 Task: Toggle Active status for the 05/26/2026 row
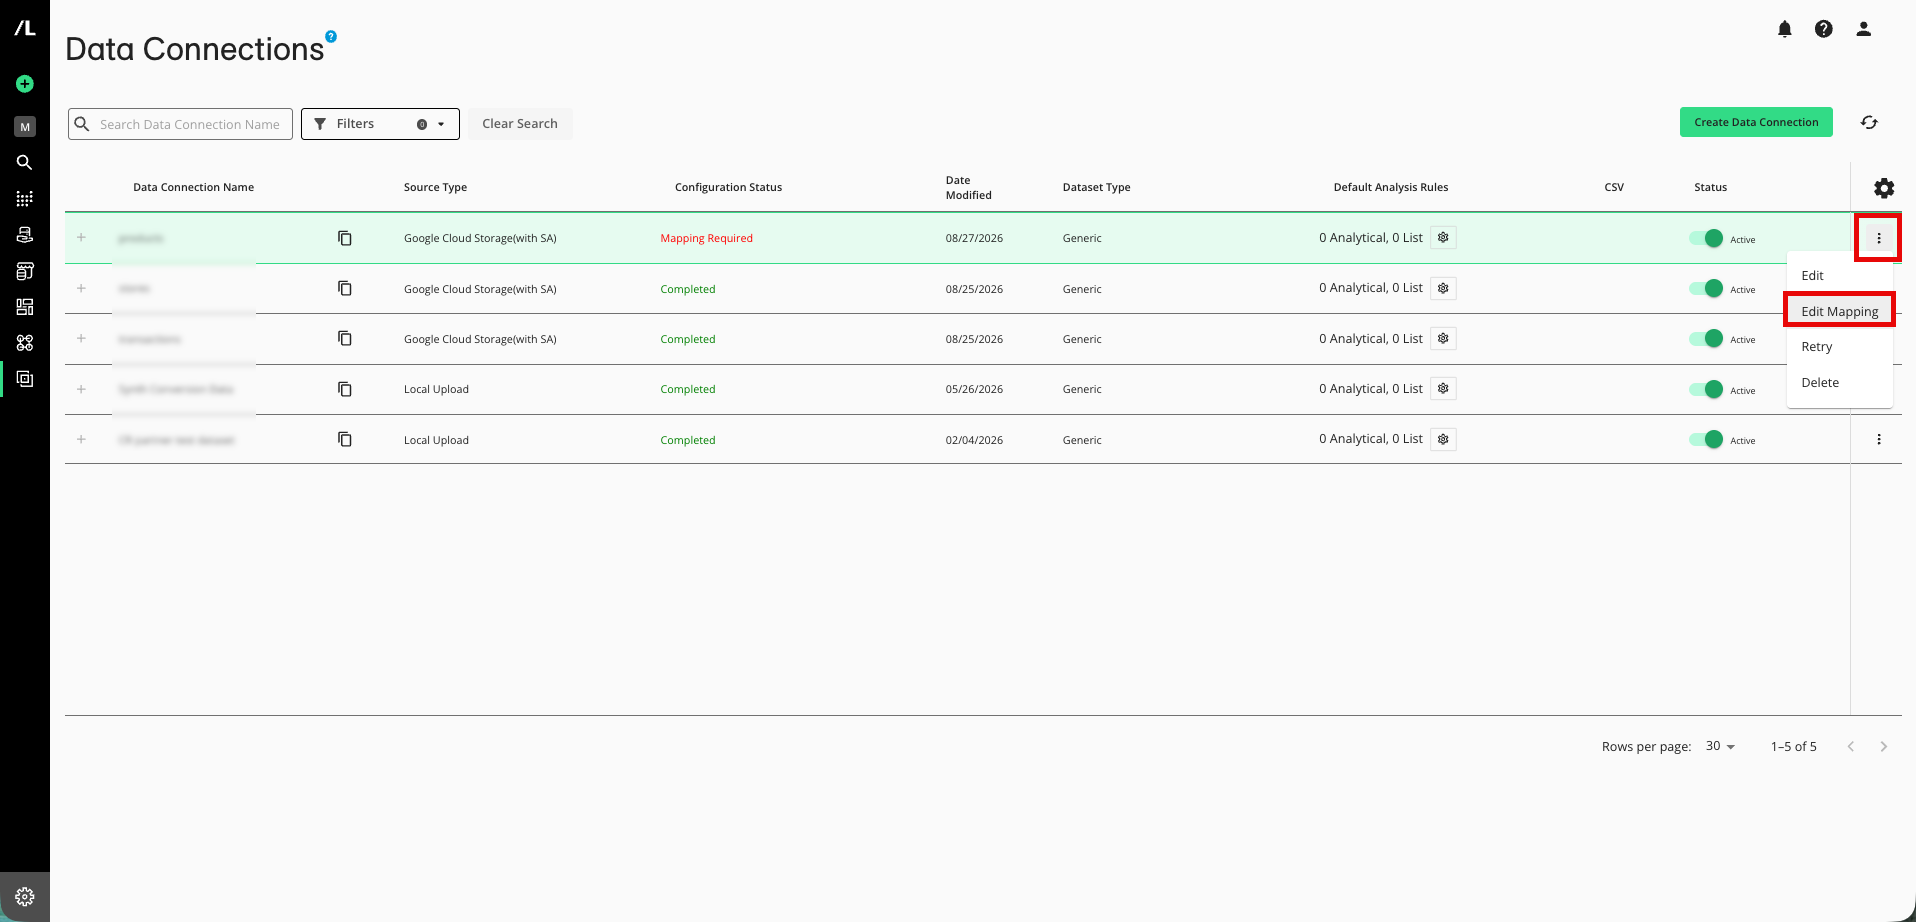click(x=1706, y=389)
